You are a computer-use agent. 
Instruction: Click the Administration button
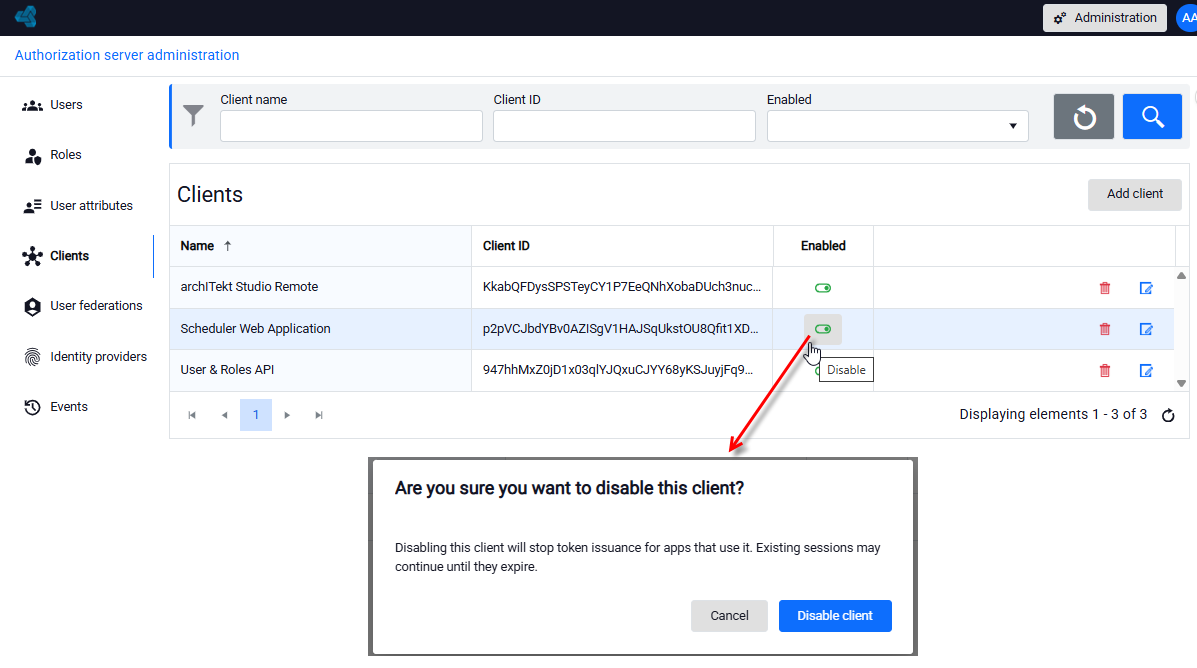(1105, 18)
